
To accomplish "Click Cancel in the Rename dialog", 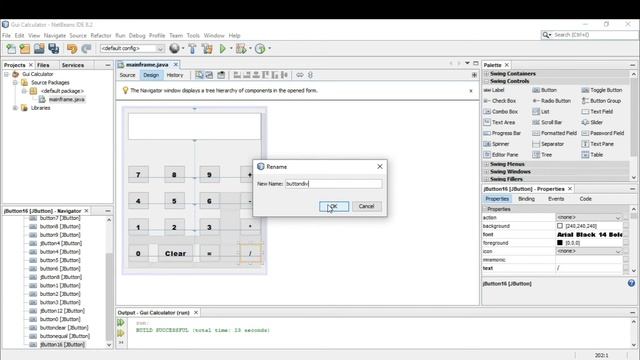I will 366,207.
